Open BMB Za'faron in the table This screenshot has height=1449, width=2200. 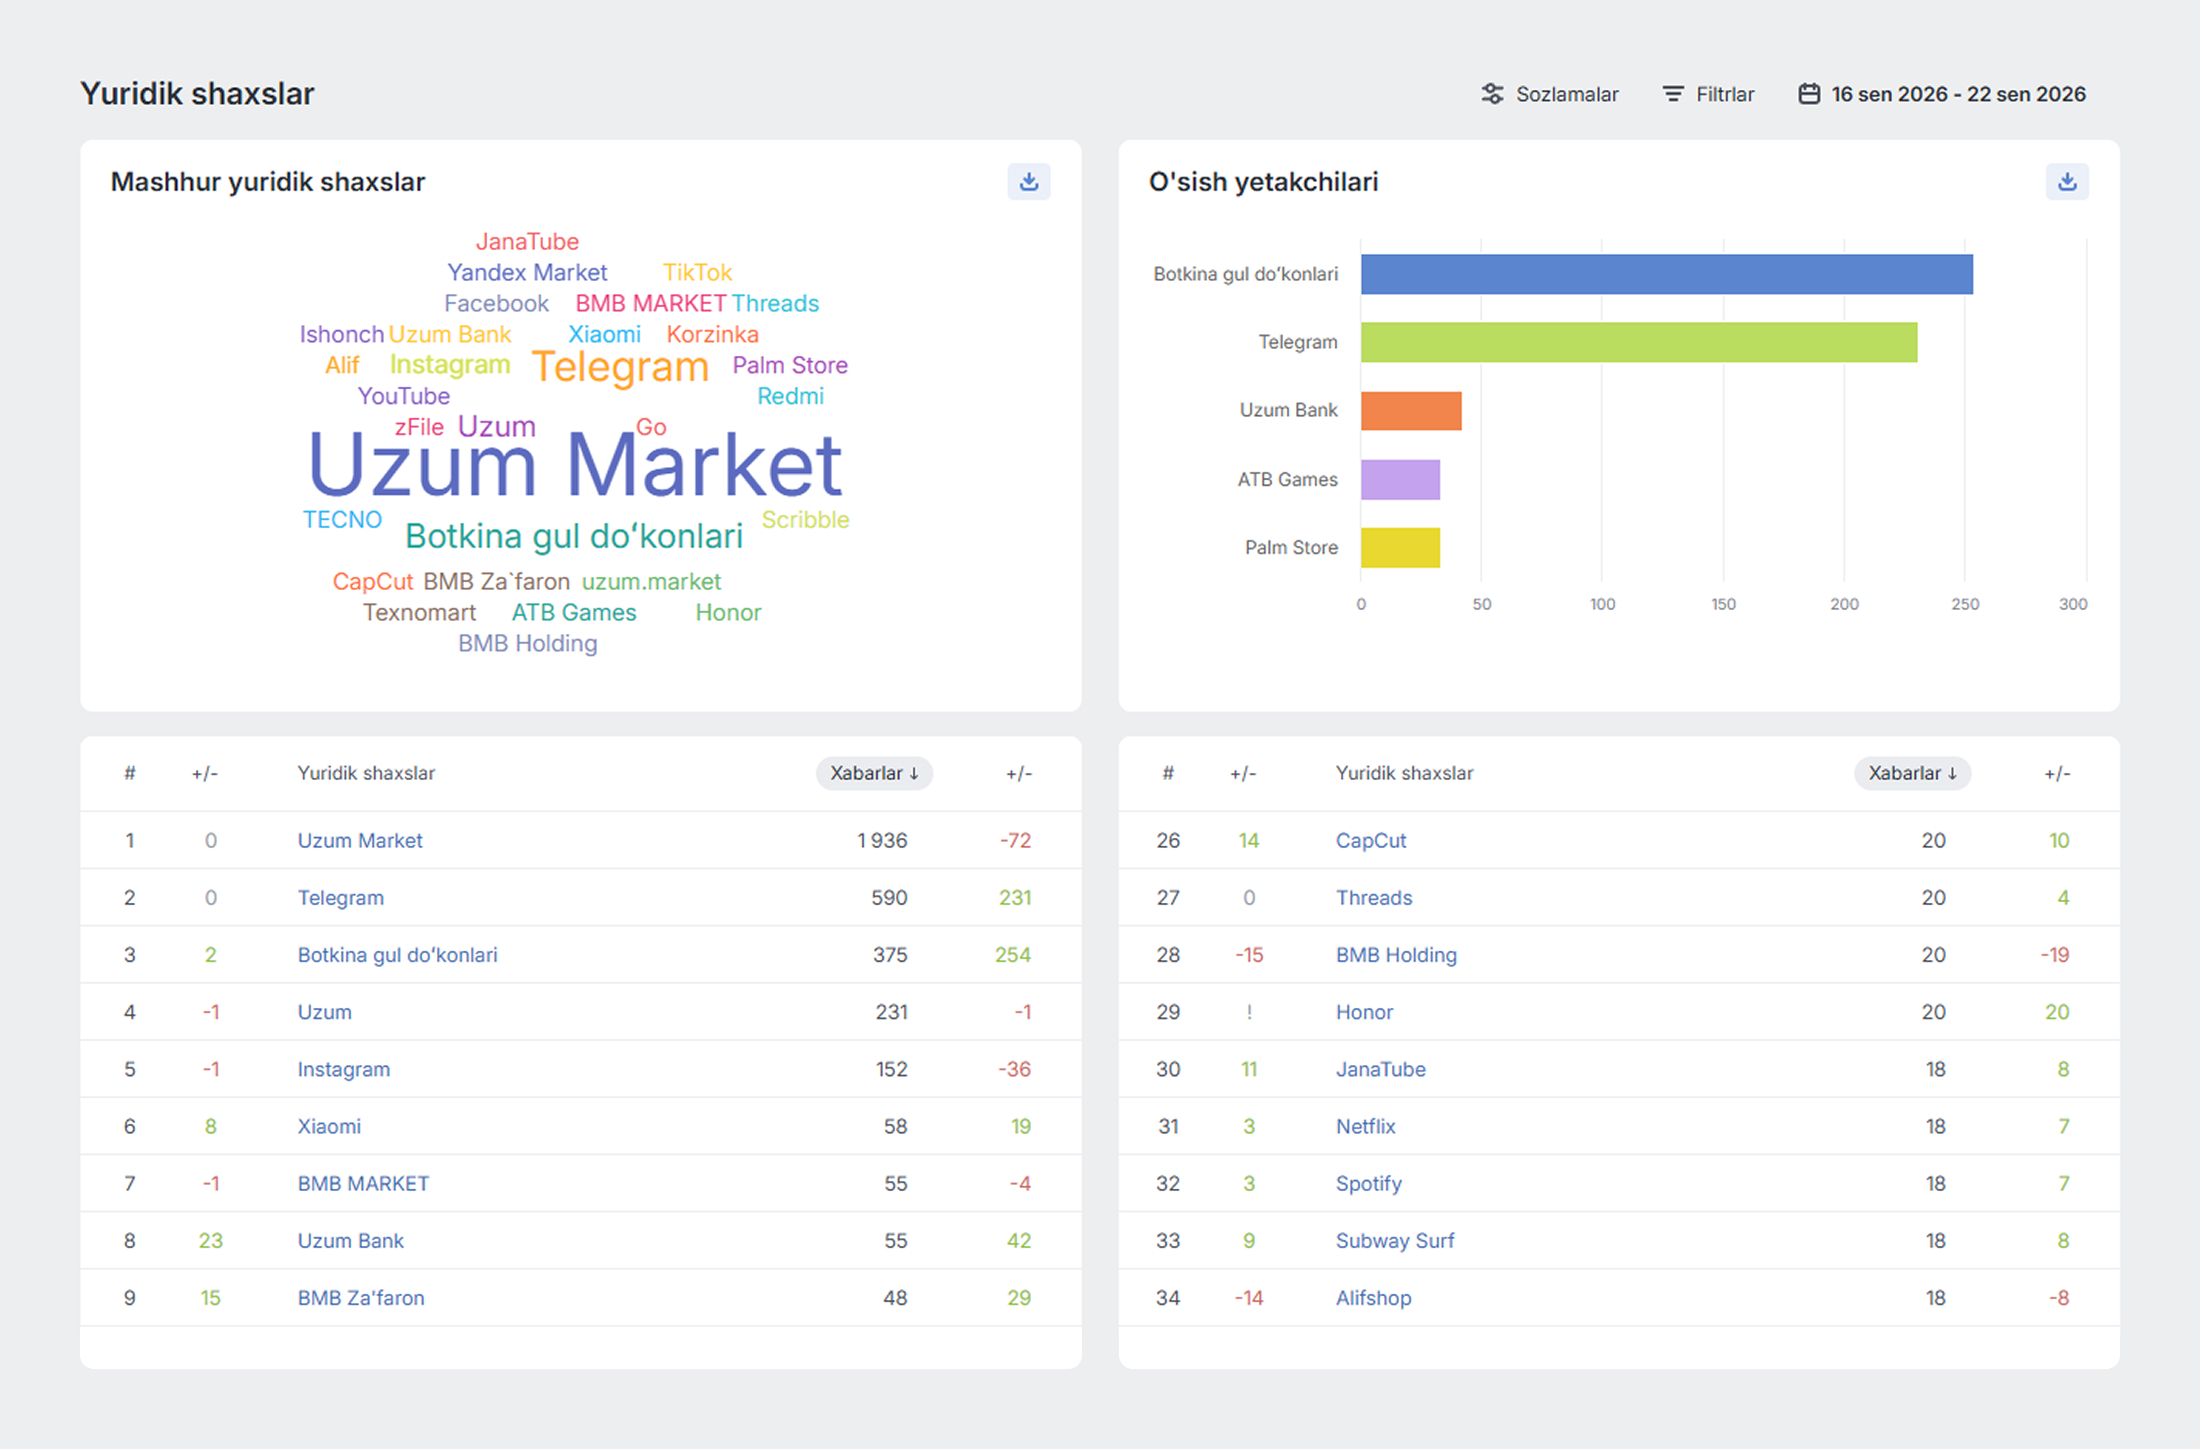pos(361,1296)
